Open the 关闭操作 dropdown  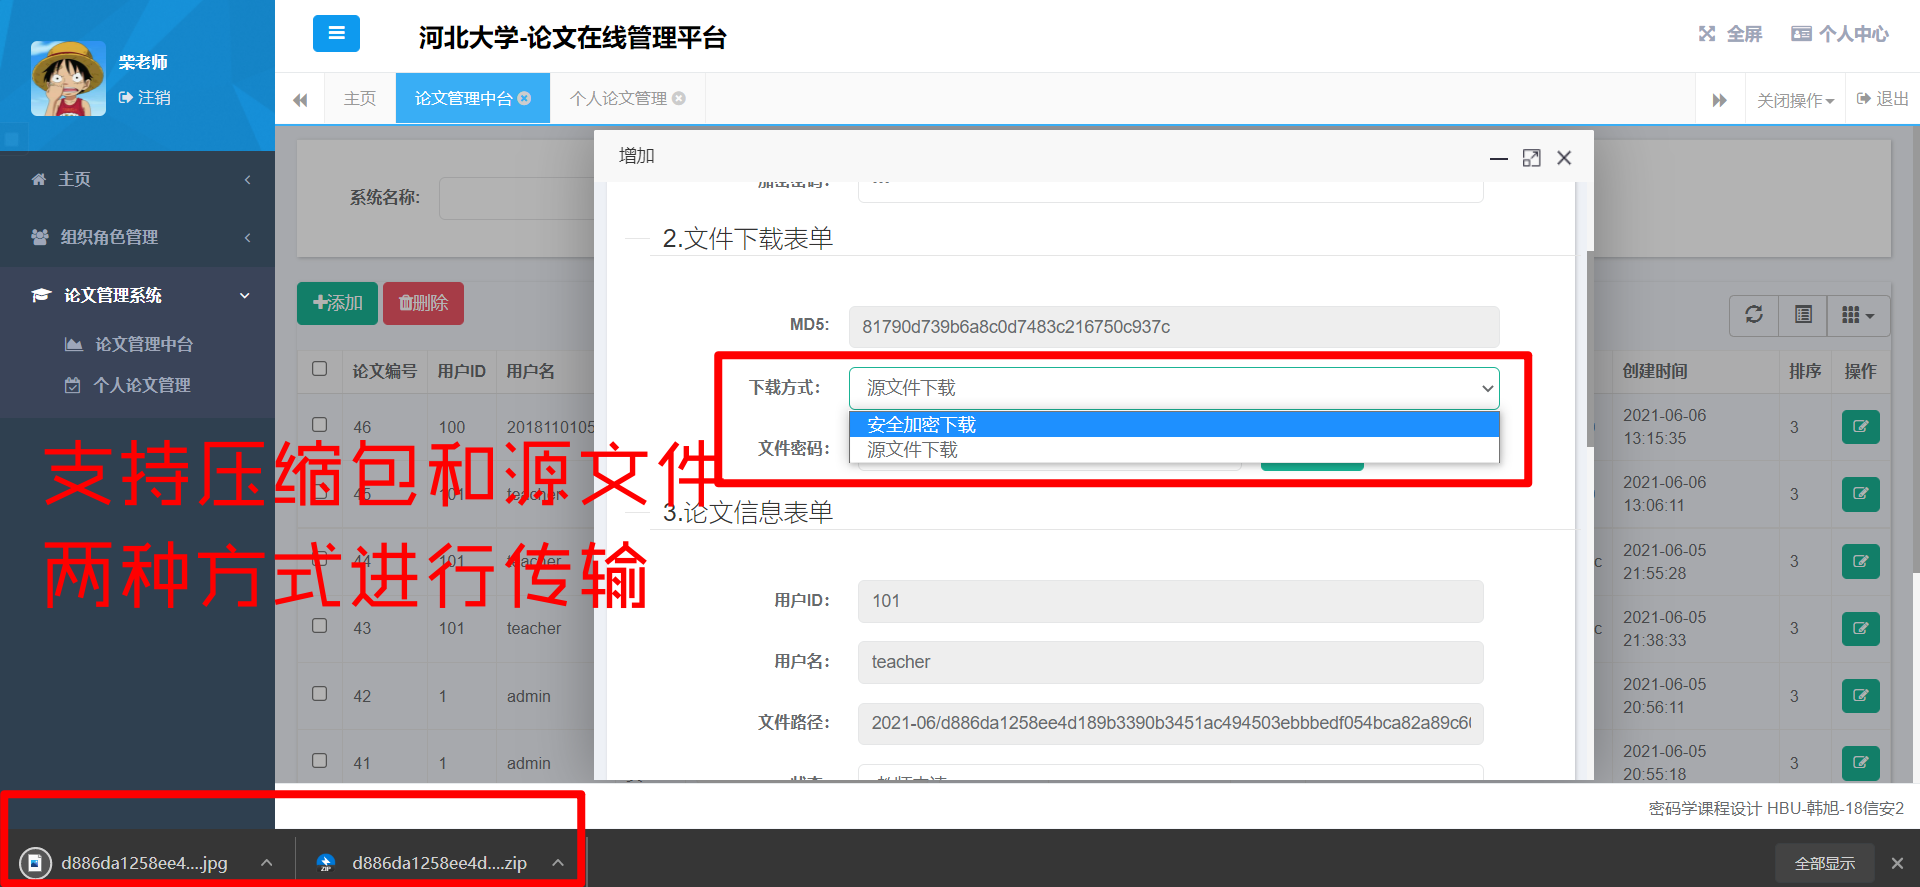1796,100
